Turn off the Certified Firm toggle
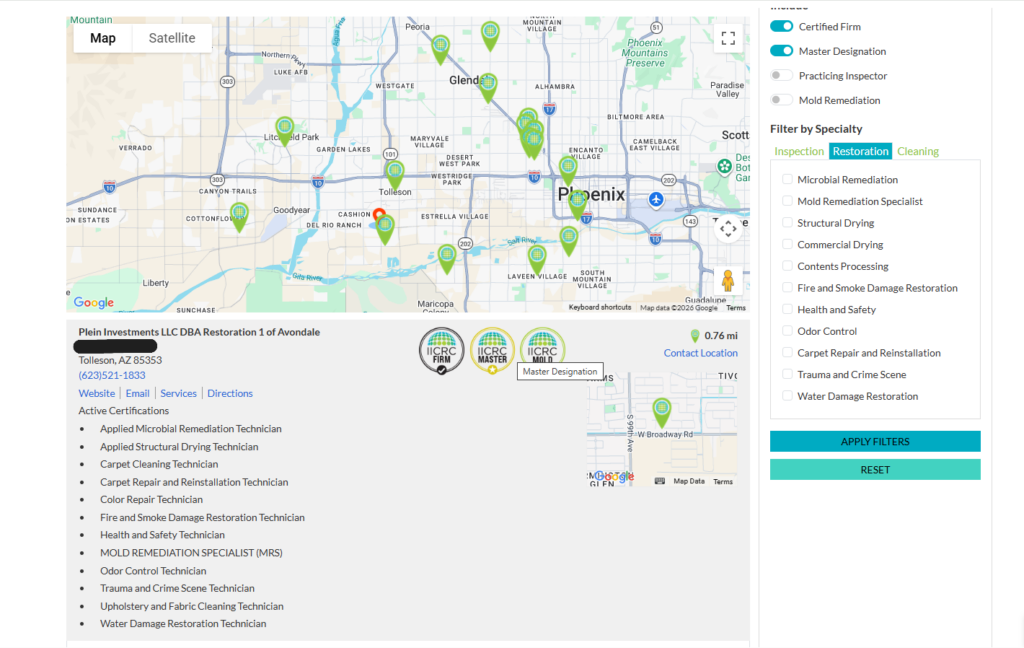The width and height of the screenshot is (1024, 648). [x=781, y=26]
